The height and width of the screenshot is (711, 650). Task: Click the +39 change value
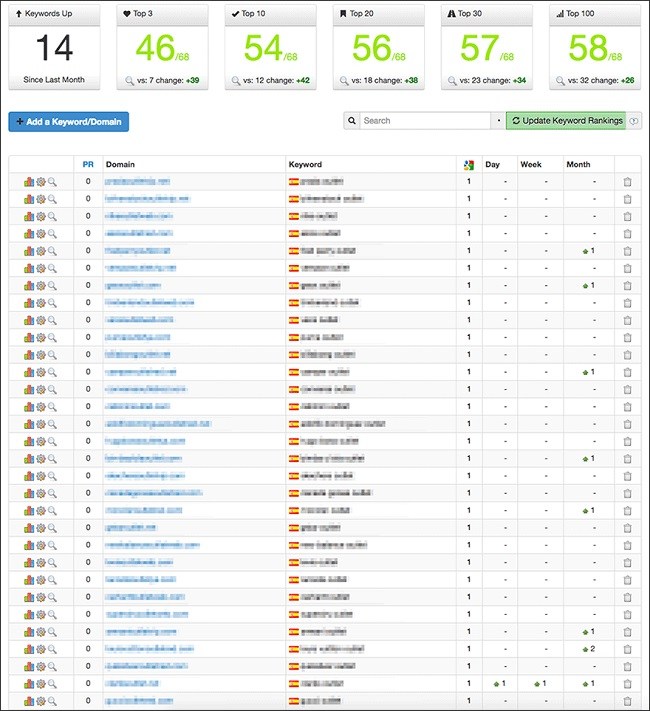[192, 80]
